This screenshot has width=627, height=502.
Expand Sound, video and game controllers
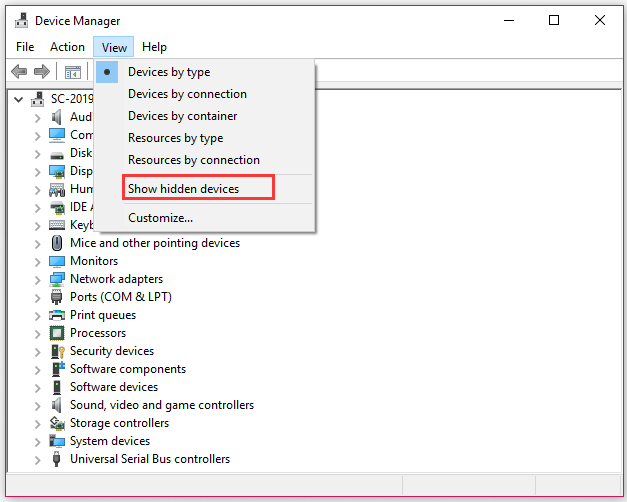[x=38, y=406]
